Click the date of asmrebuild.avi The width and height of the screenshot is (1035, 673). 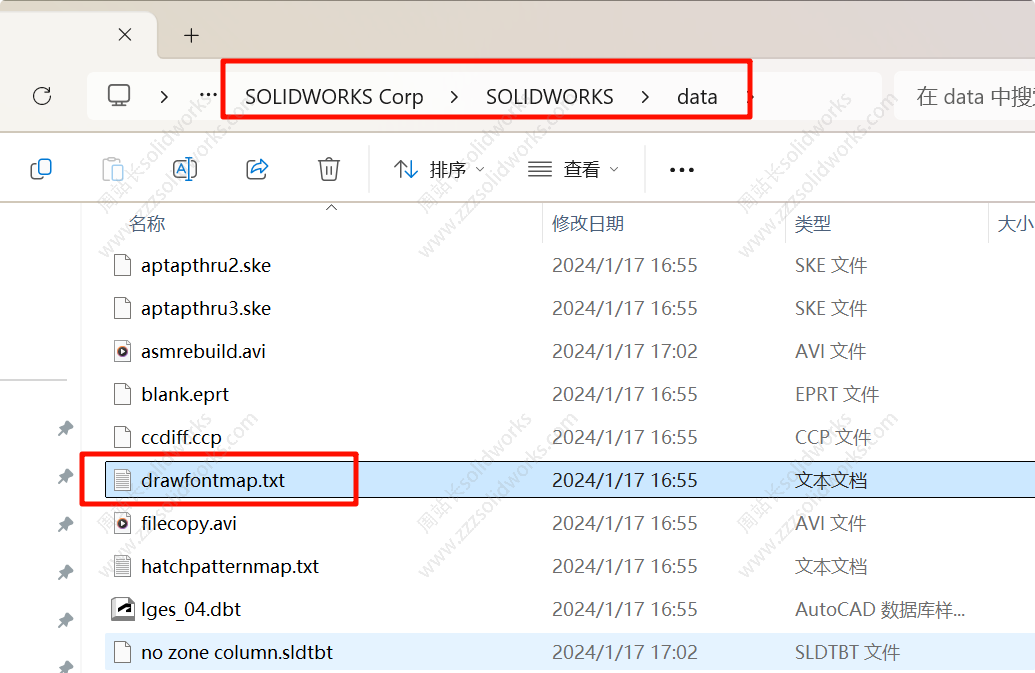click(624, 351)
